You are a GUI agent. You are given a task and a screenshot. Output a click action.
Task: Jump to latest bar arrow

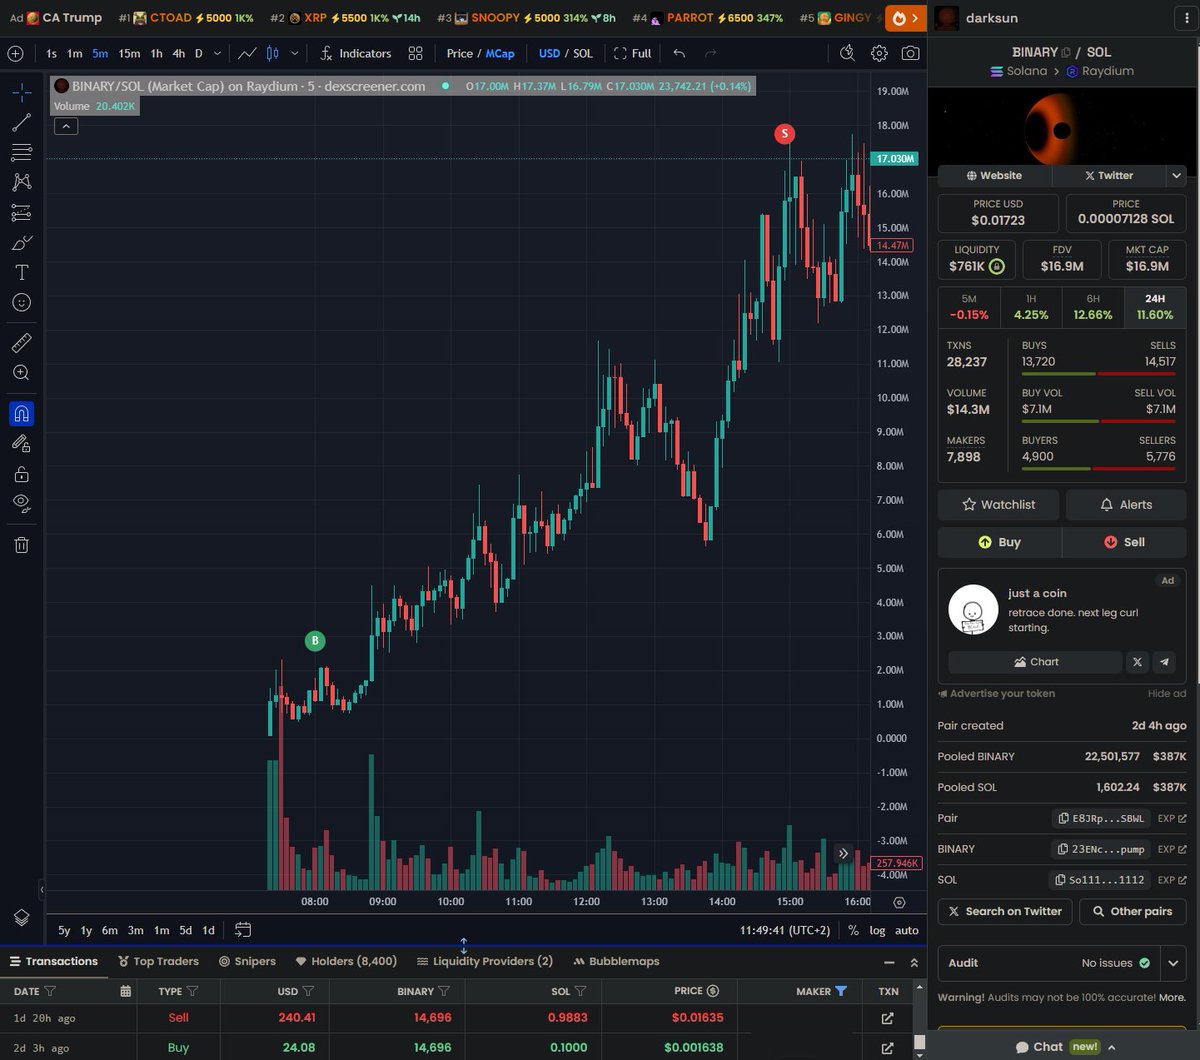(844, 853)
